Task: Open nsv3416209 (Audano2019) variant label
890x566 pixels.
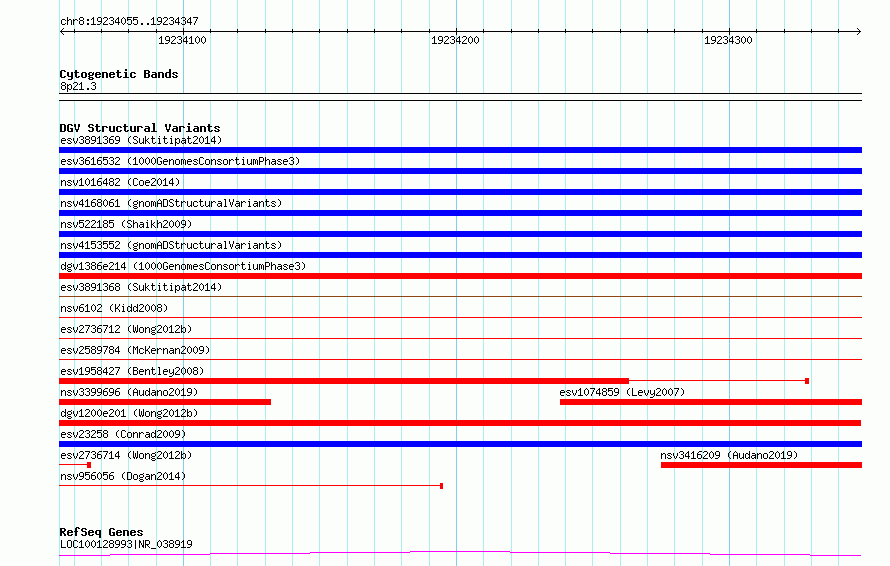Action: (x=729, y=455)
